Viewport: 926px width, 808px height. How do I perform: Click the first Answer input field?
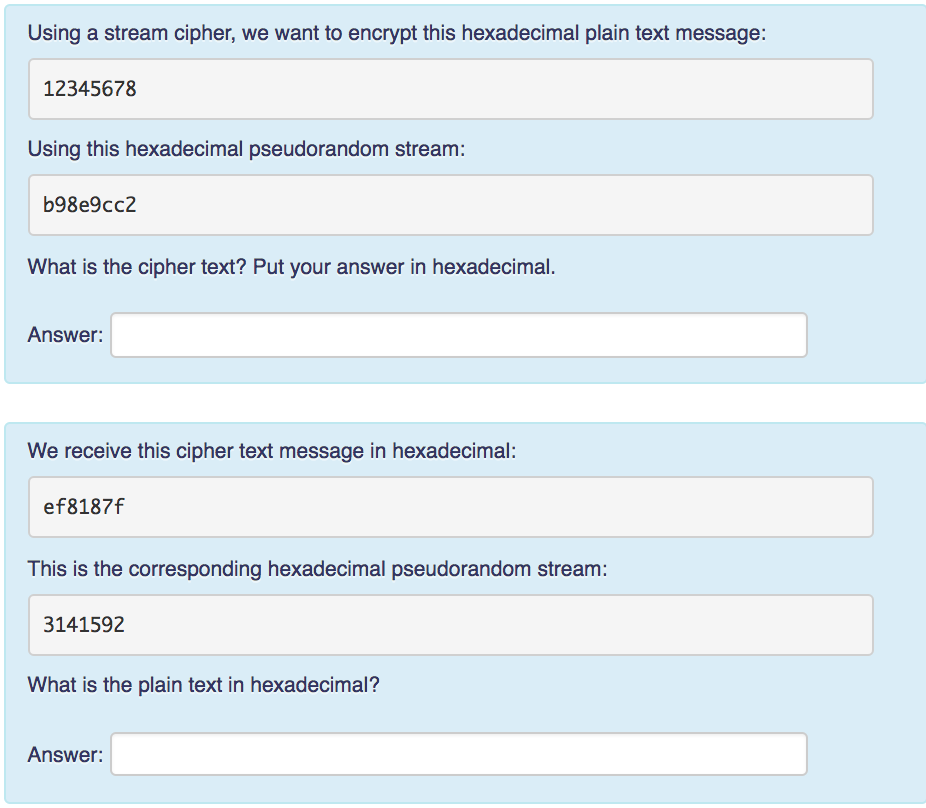pos(460,335)
